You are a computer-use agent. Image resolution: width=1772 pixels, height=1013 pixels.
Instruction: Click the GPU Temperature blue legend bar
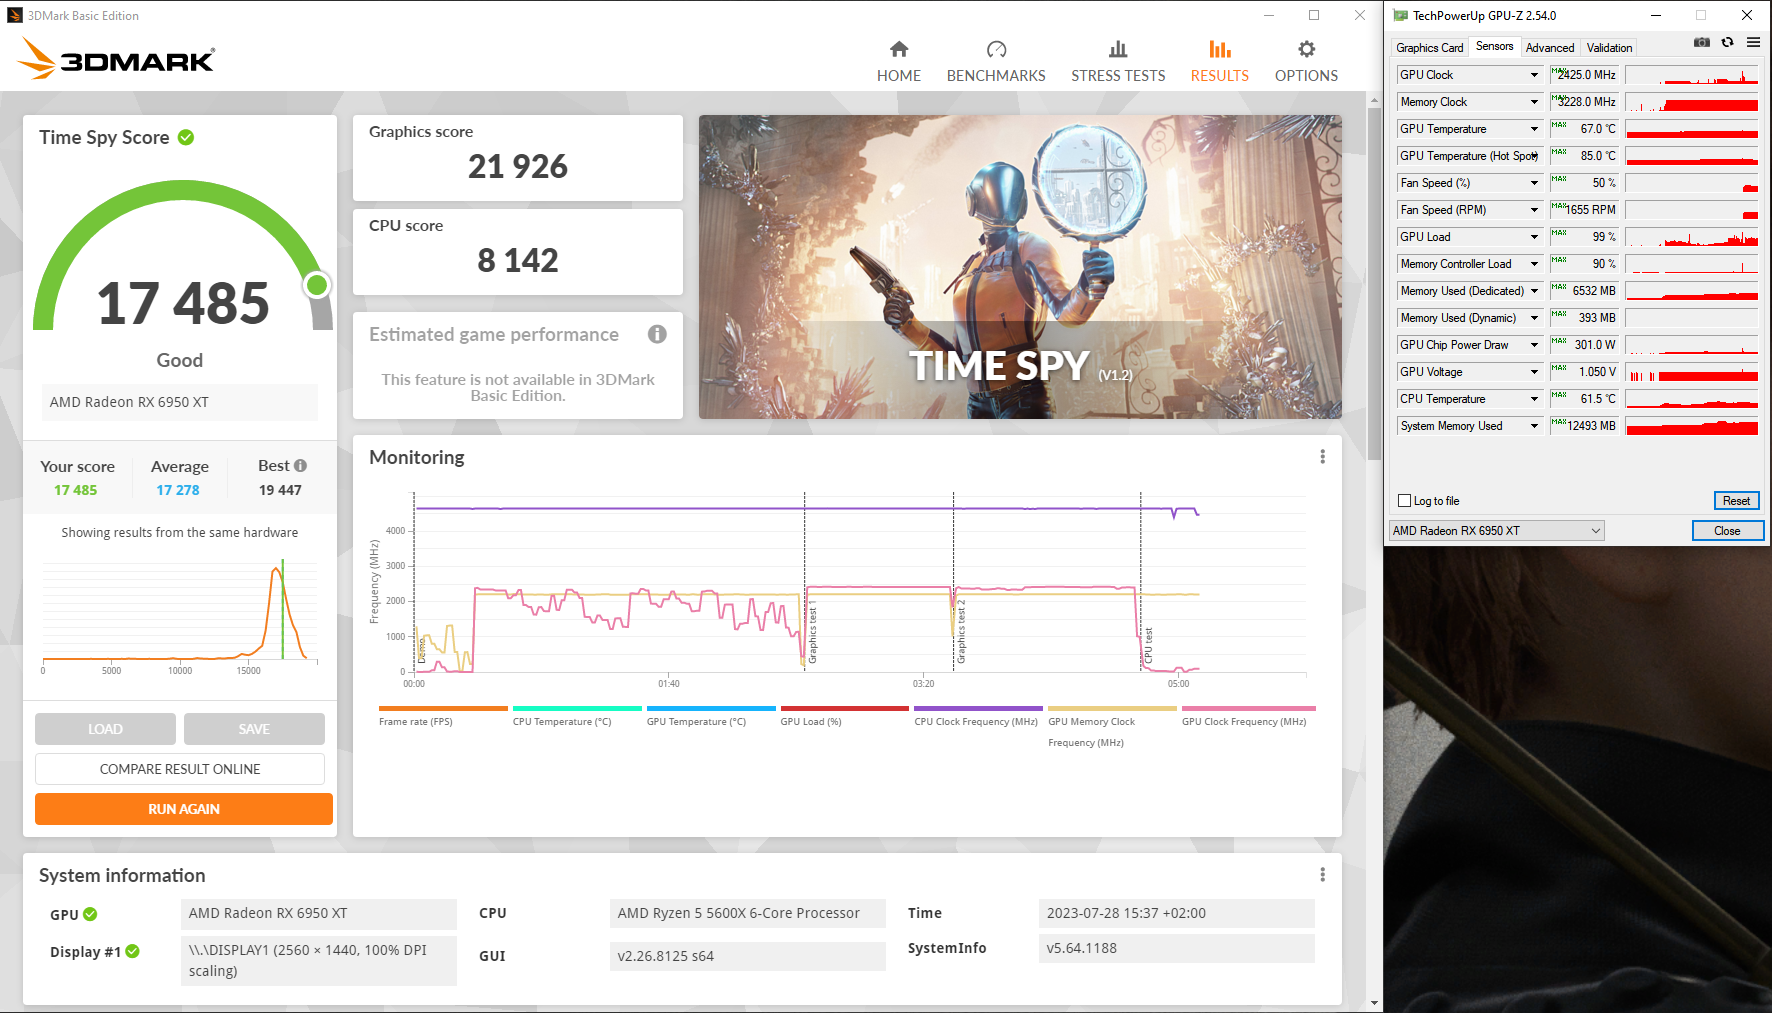coord(711,708)
